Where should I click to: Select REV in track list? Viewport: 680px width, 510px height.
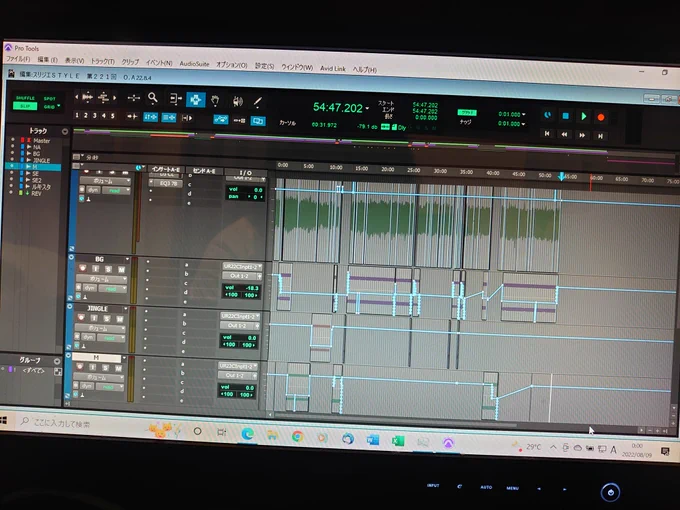(x=36, y=193)
